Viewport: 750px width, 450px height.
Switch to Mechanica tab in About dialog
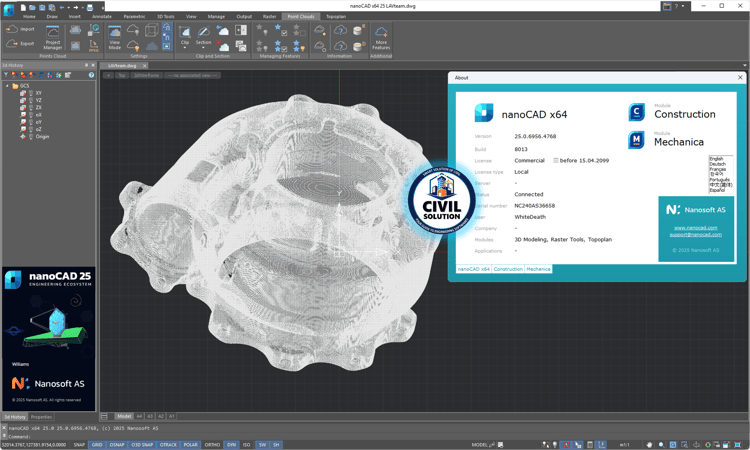[538, 269]
